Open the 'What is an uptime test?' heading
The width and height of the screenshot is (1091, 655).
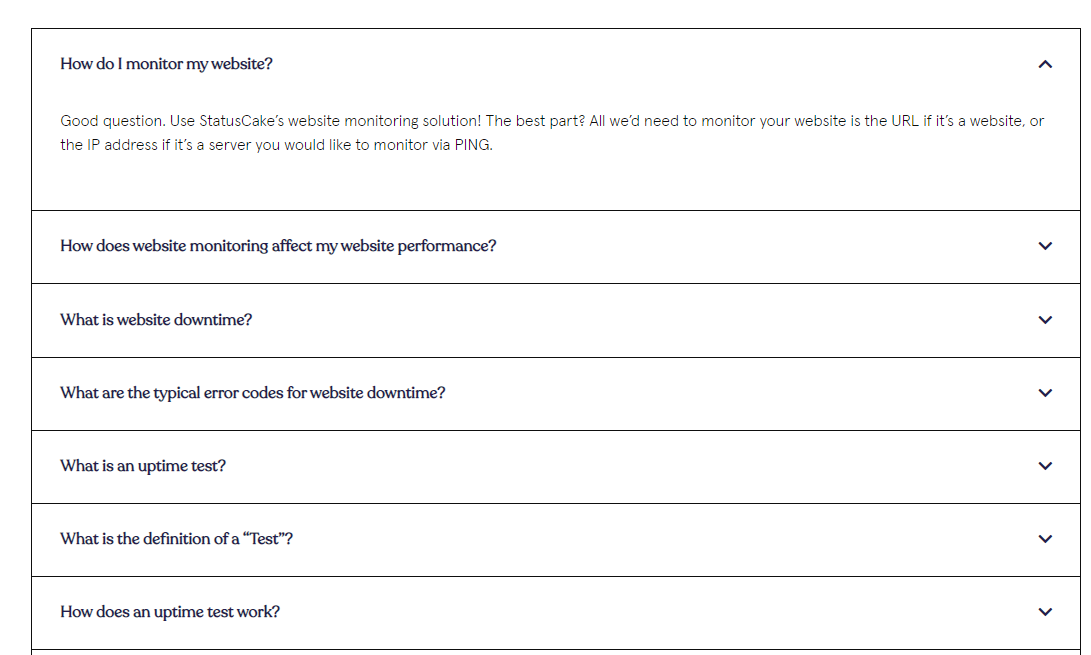click(x=143, y=466)
